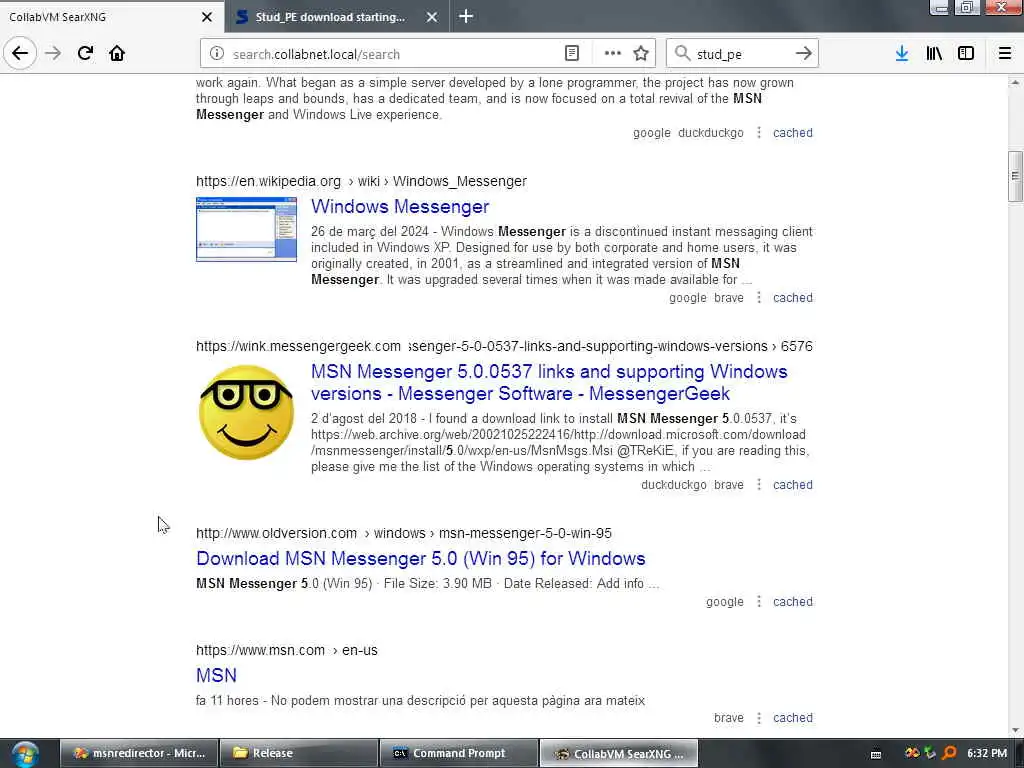Click the orange magnifier tray icon

click(x=949, y=753)
